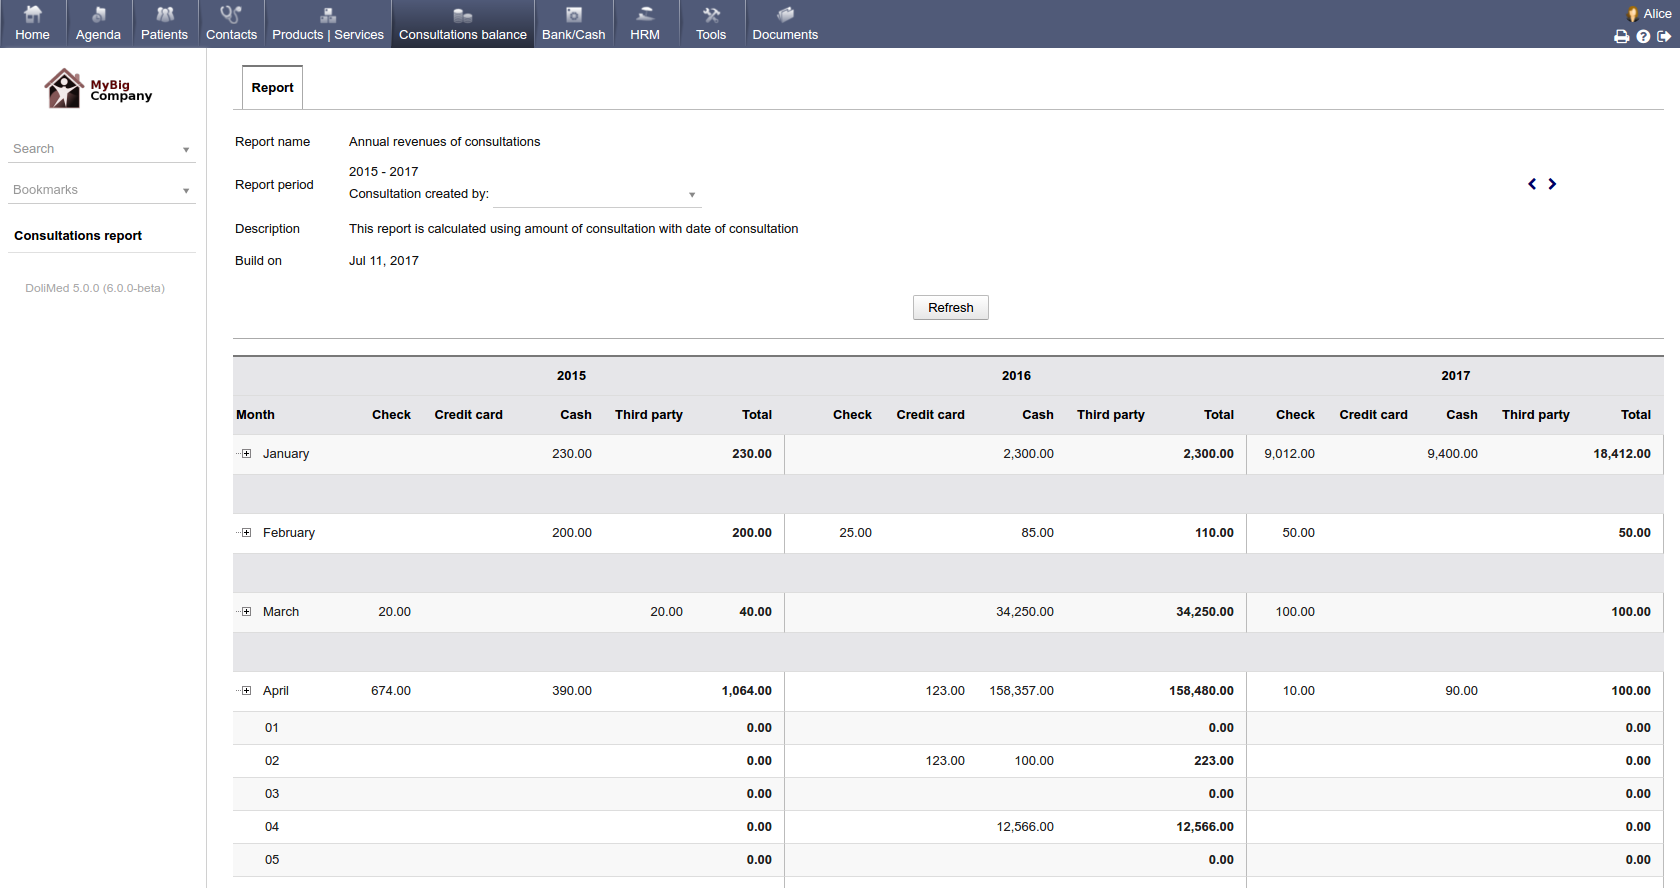Open the Contacts module icon
1680x888 pixels.
pyautogui.click(x=231, y=14)
